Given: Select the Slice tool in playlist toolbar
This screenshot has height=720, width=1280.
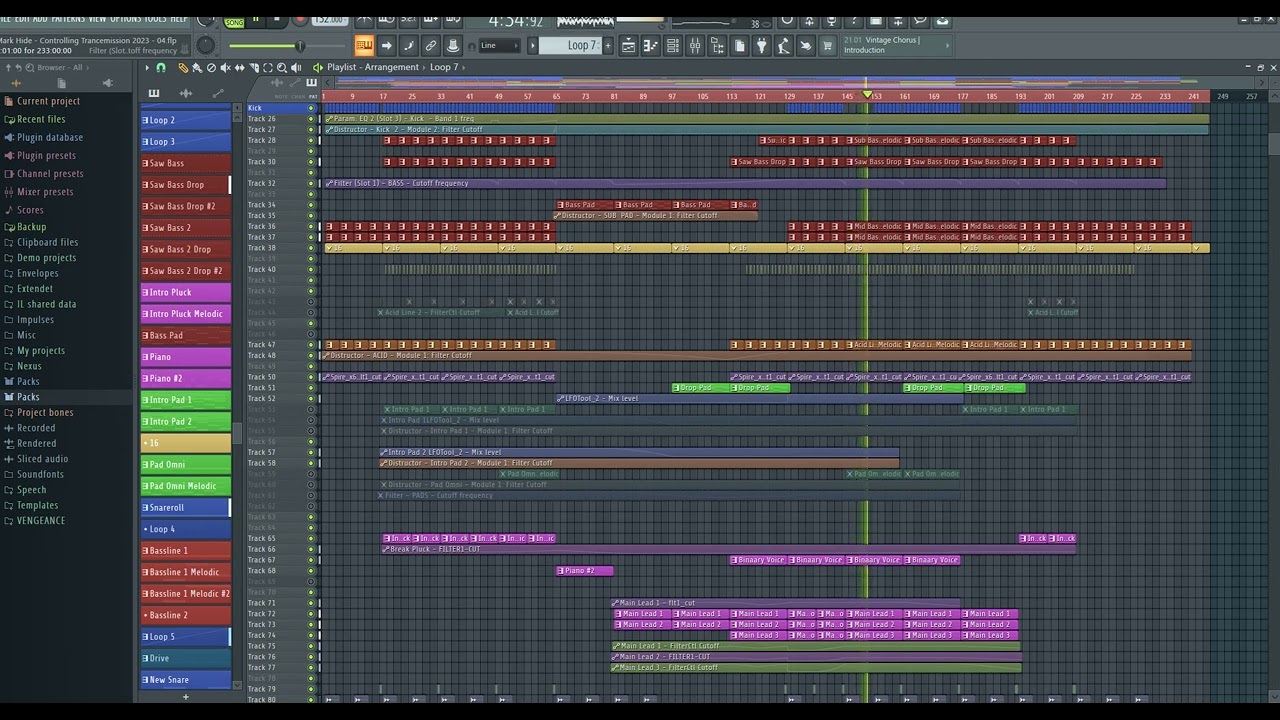Looking at the screenshot, I should click(x=253, y=68).
